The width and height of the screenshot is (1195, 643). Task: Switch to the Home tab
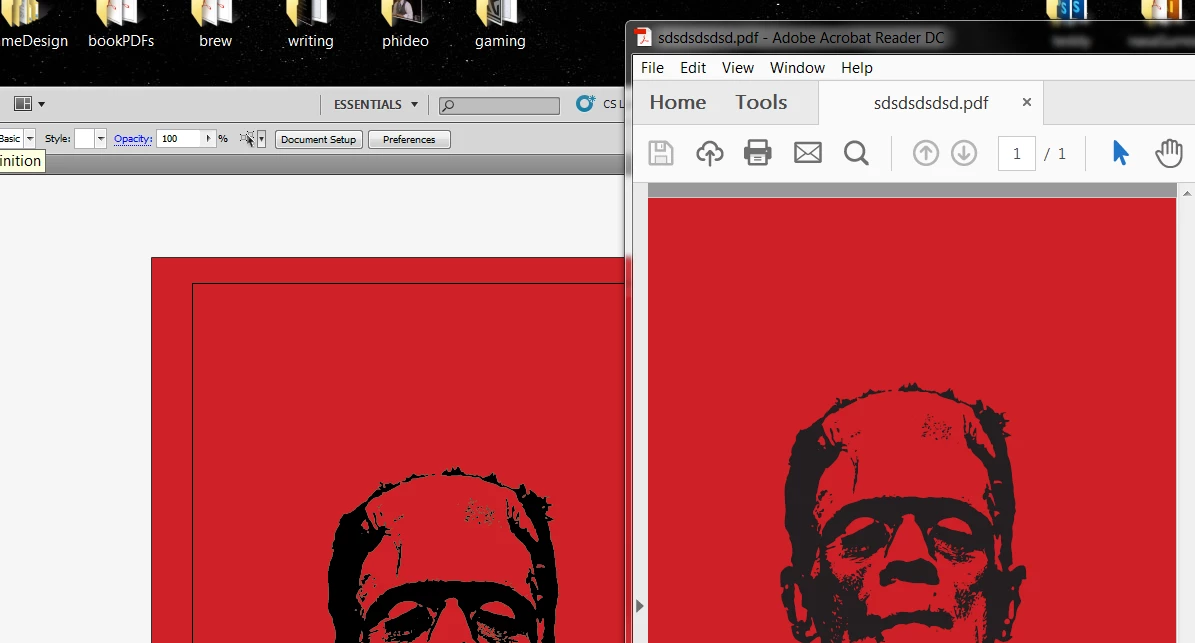pyautogui.click(x=678, y=102)
